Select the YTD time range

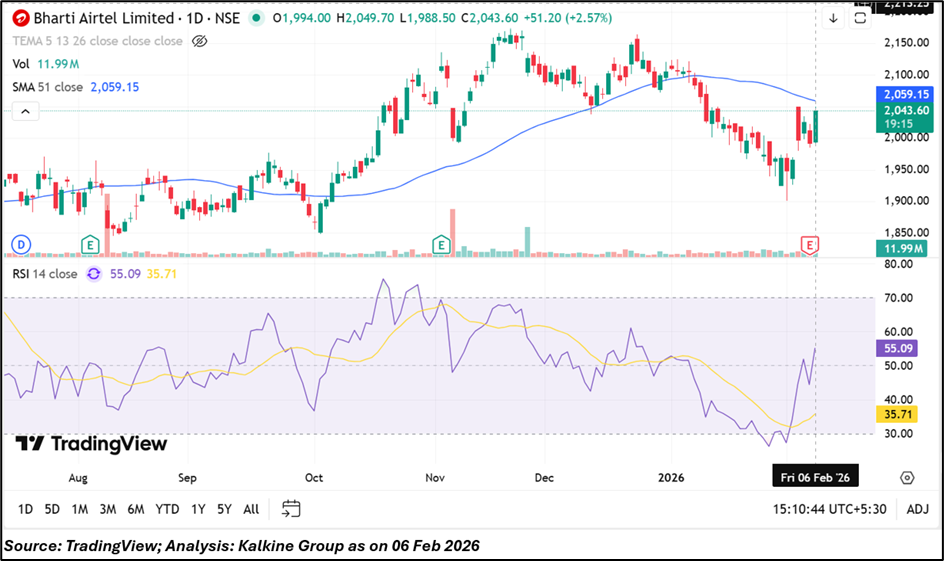coord(165,509)
